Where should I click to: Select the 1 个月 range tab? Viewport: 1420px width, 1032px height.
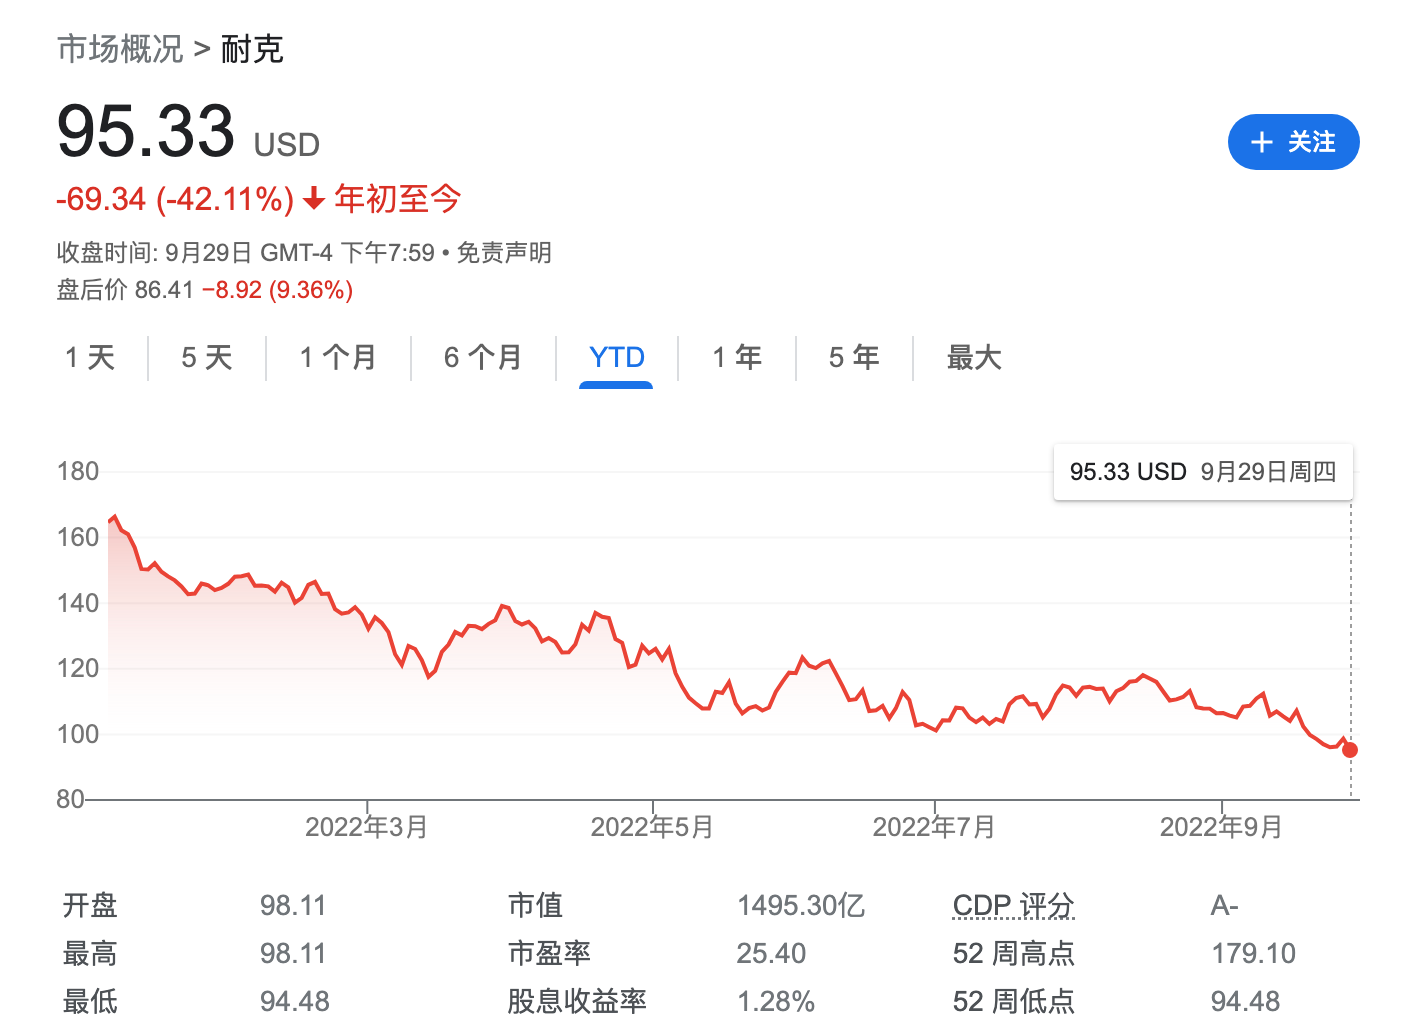(x=338, y=357)
